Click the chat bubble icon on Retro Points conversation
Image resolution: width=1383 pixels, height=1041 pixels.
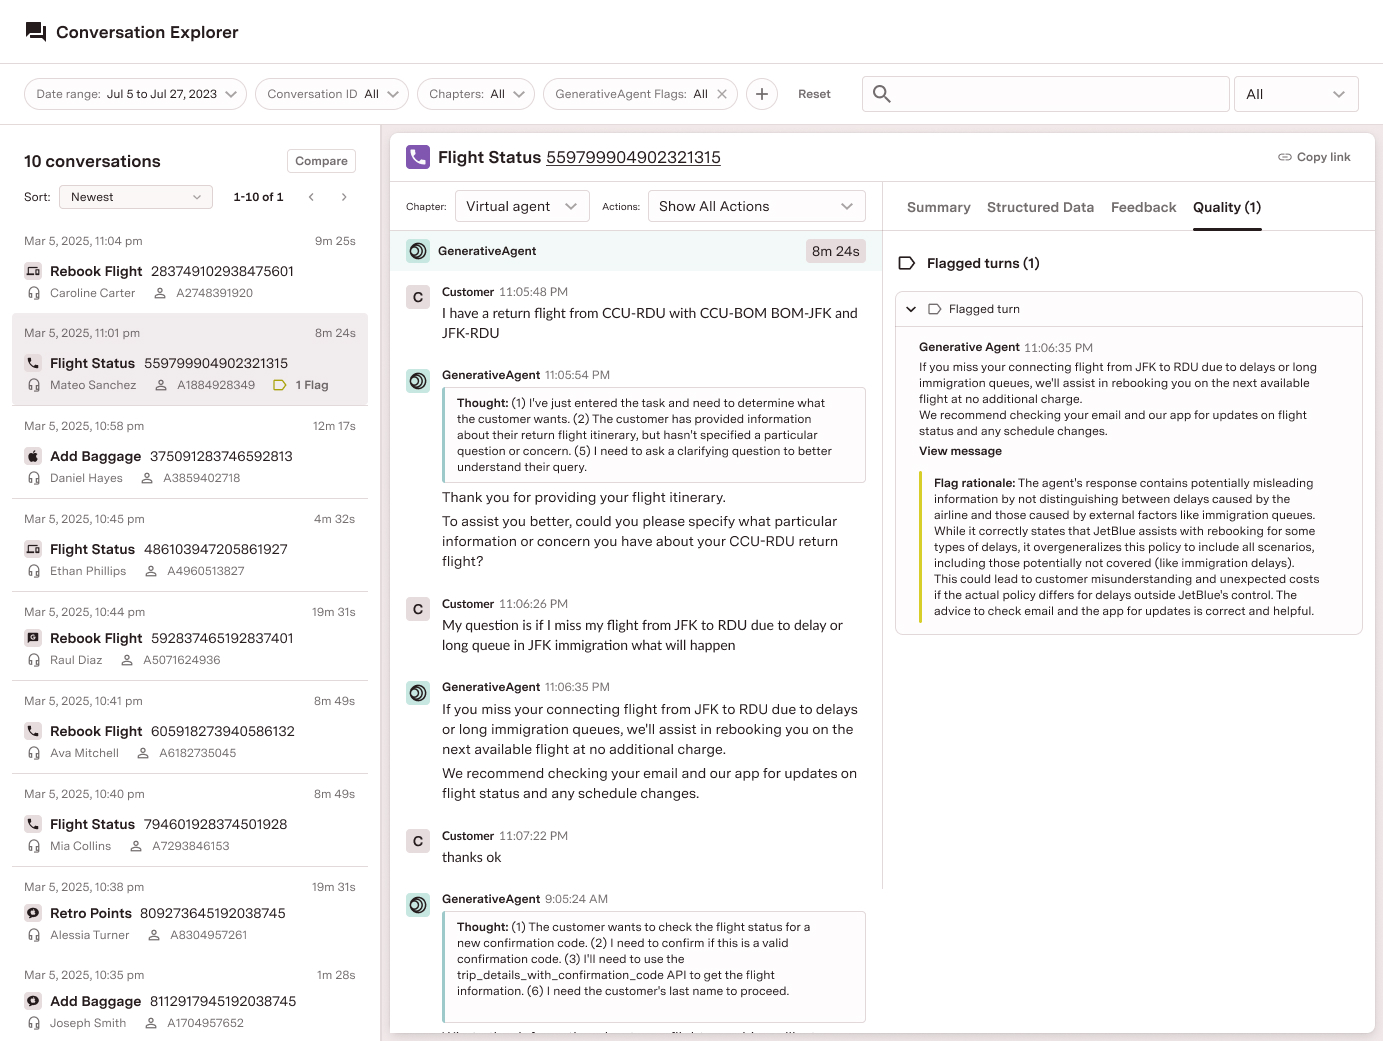point(33,913)
